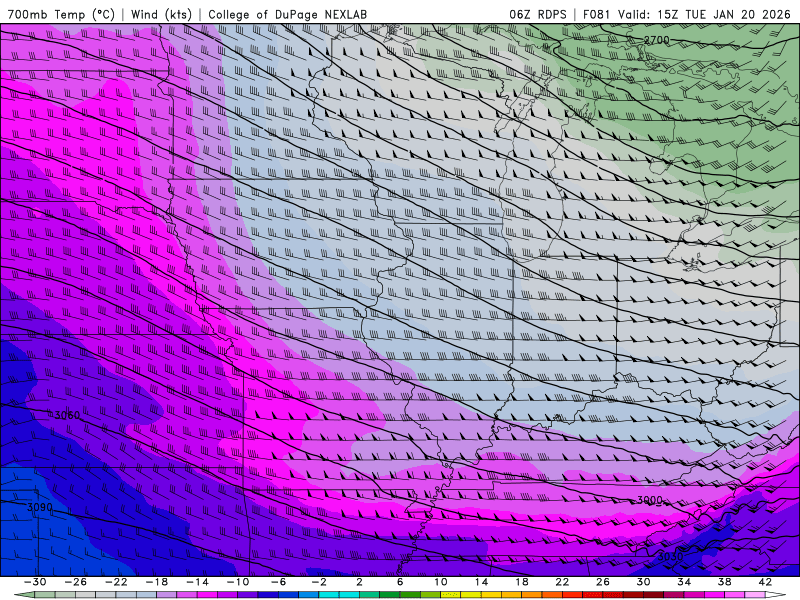Click the 38 colorbar scale value
This screenshot has width=800, height=600.
(x=724, y=582)
